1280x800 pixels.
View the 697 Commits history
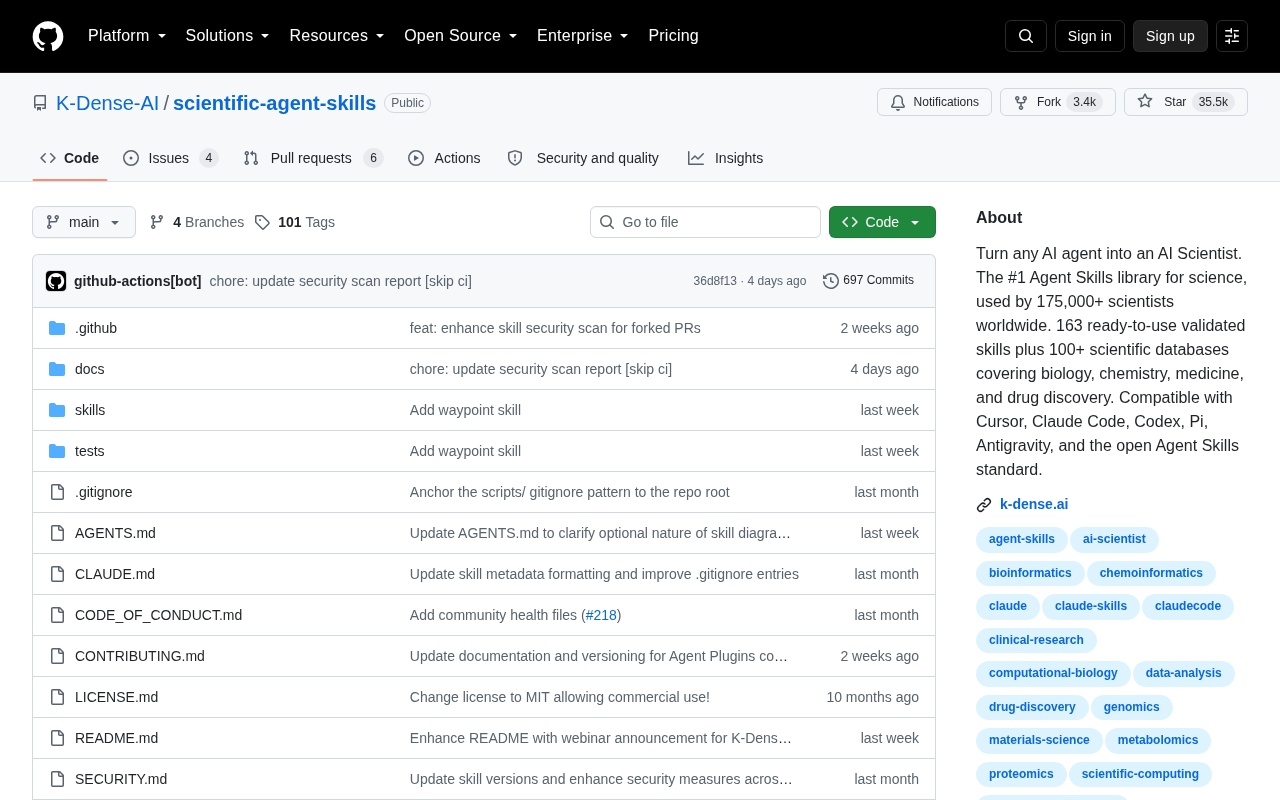[x=868, y=281]
